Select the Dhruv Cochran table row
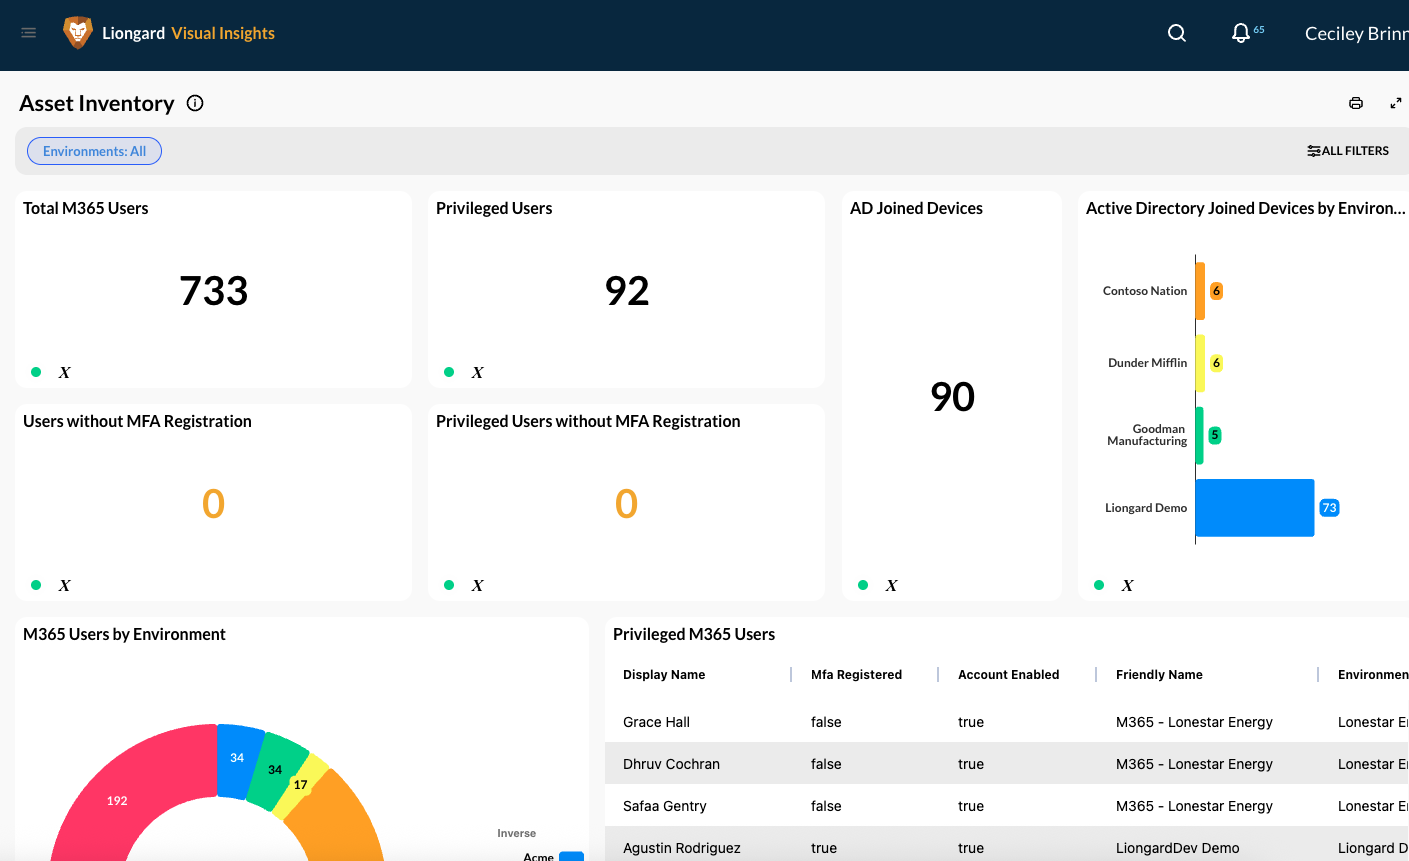Viewport: 1409px width, 861px height. pos(1007,764)
